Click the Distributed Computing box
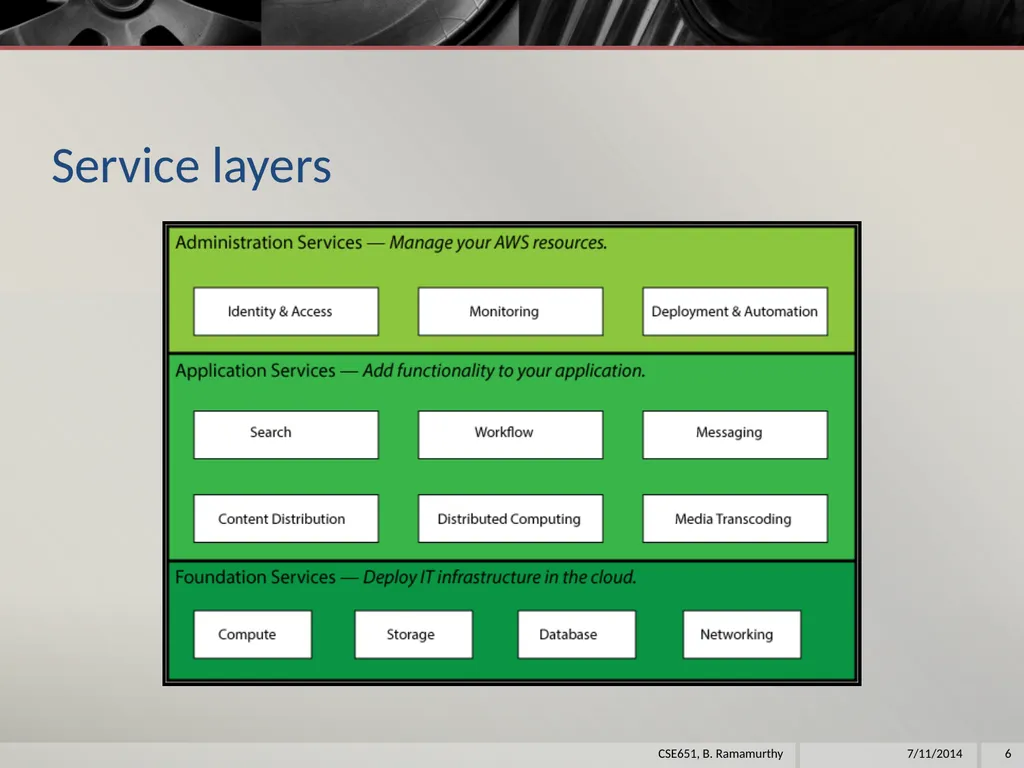Viewport: 1024px width, 768px height. tap(511, 519)
